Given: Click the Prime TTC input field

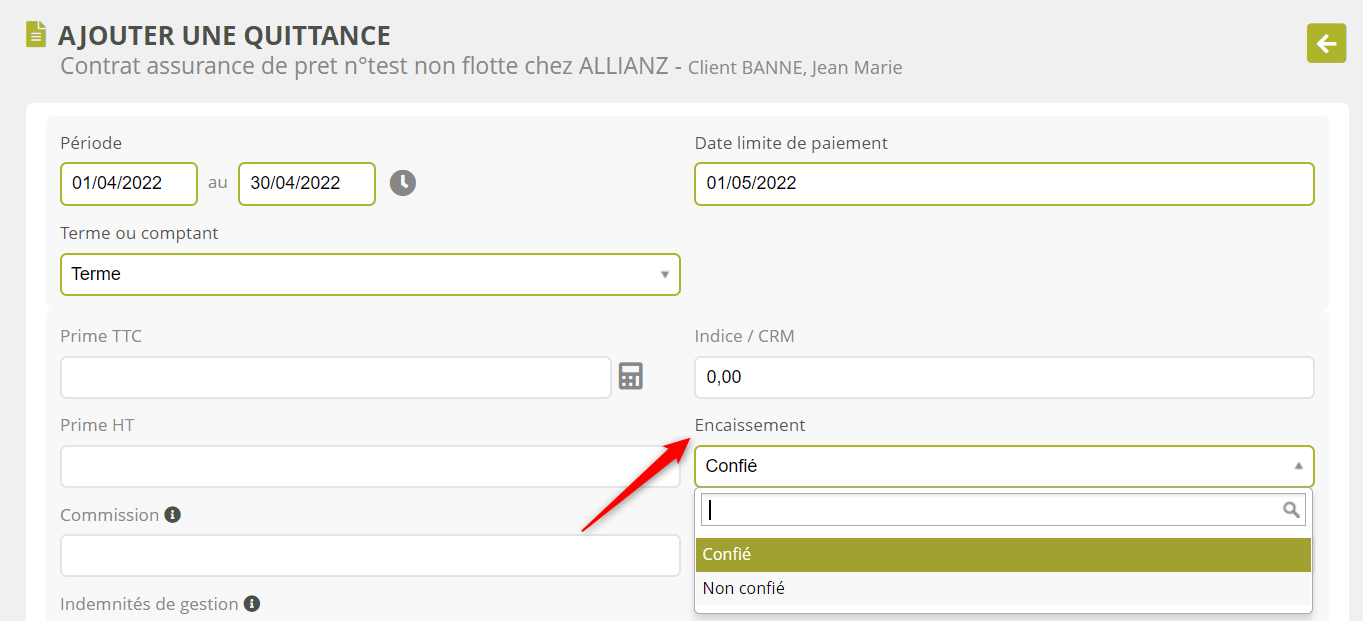Looking at the screenshot, I should (x=335, y=377).
